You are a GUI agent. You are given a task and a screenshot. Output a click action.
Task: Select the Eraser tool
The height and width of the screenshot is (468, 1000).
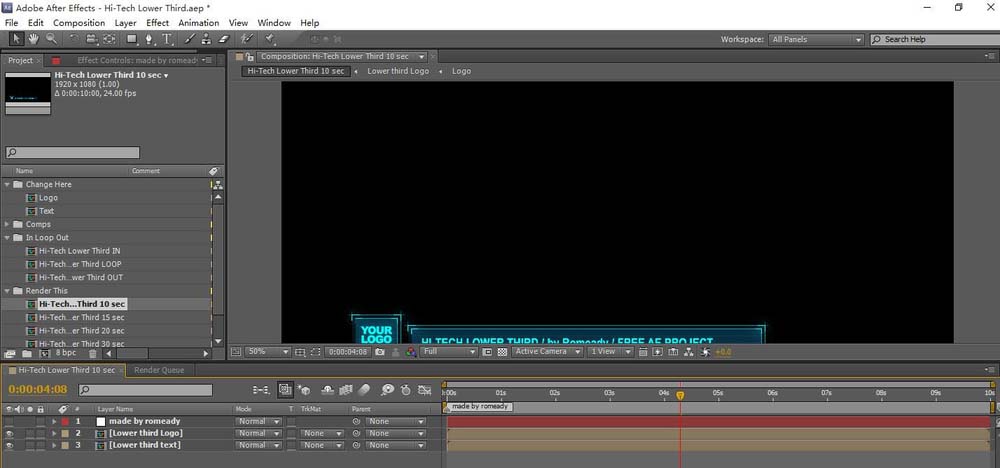pos(223,39)
